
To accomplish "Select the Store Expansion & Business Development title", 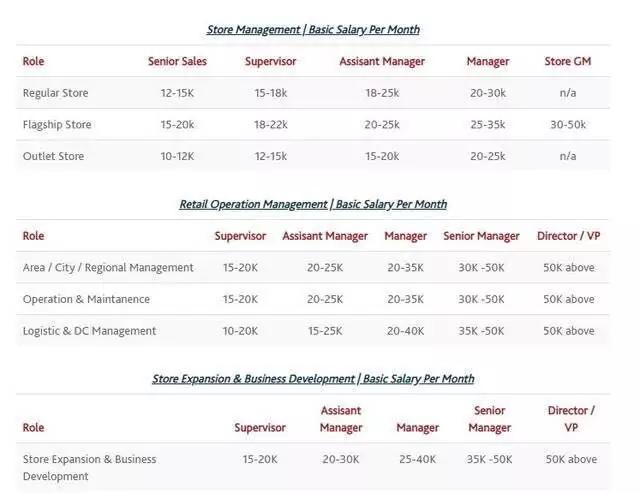I will point(313,379).
